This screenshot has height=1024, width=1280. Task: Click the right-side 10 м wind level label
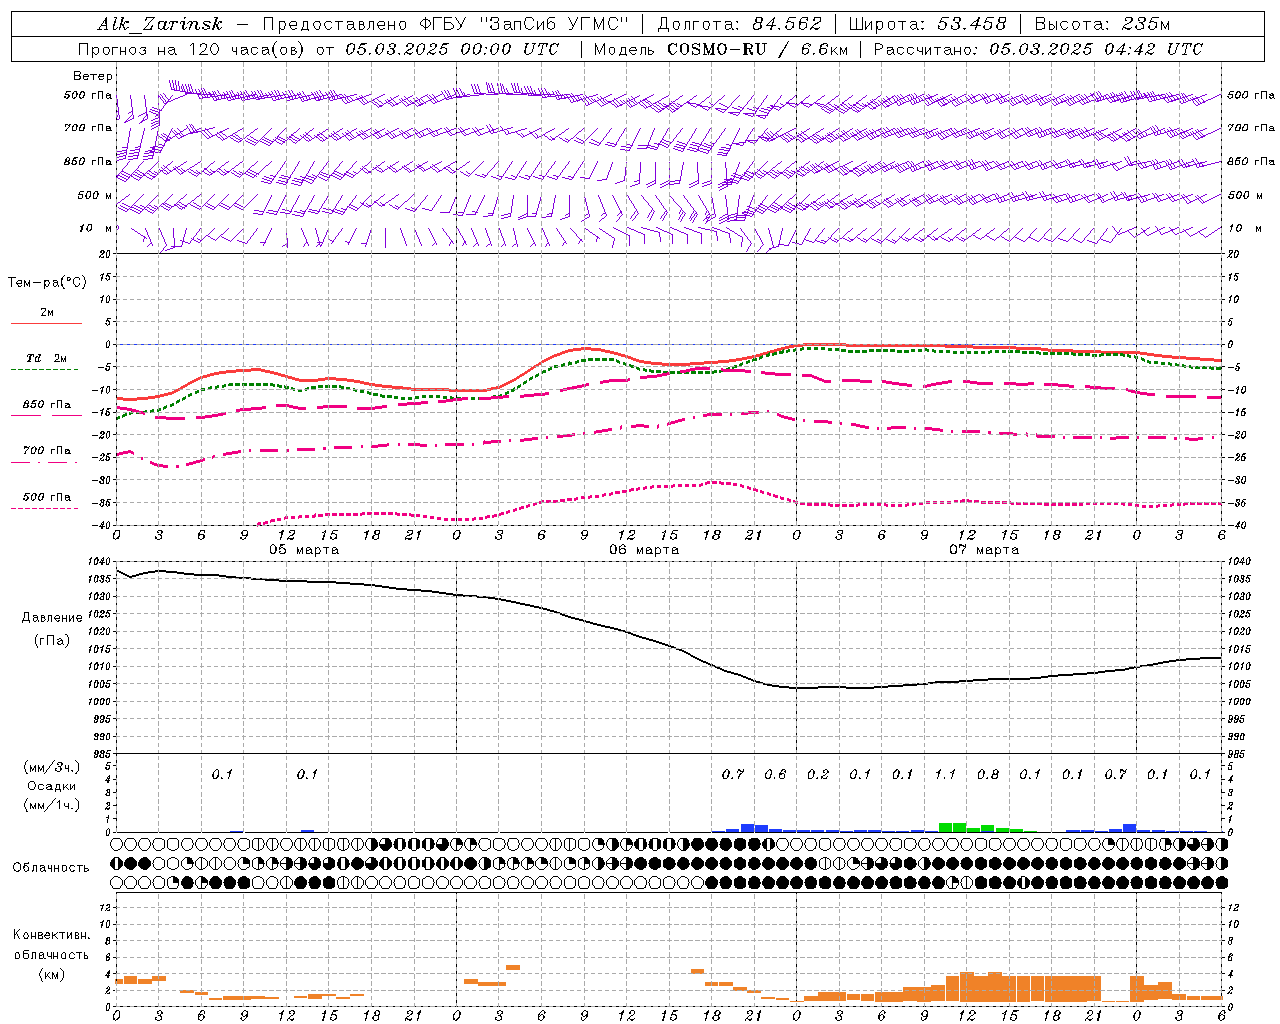[1244, 229]
